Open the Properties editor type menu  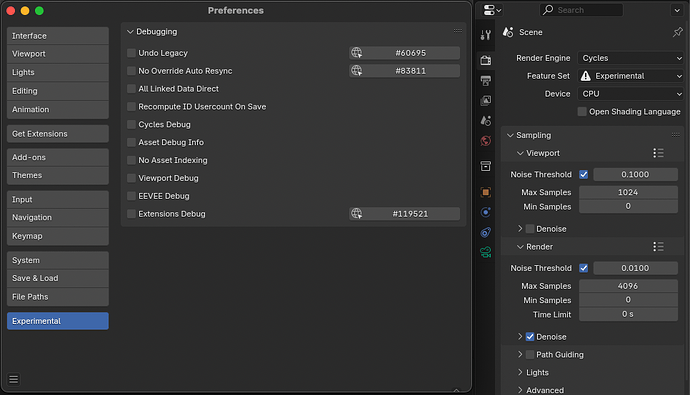[x=492, y=10]
